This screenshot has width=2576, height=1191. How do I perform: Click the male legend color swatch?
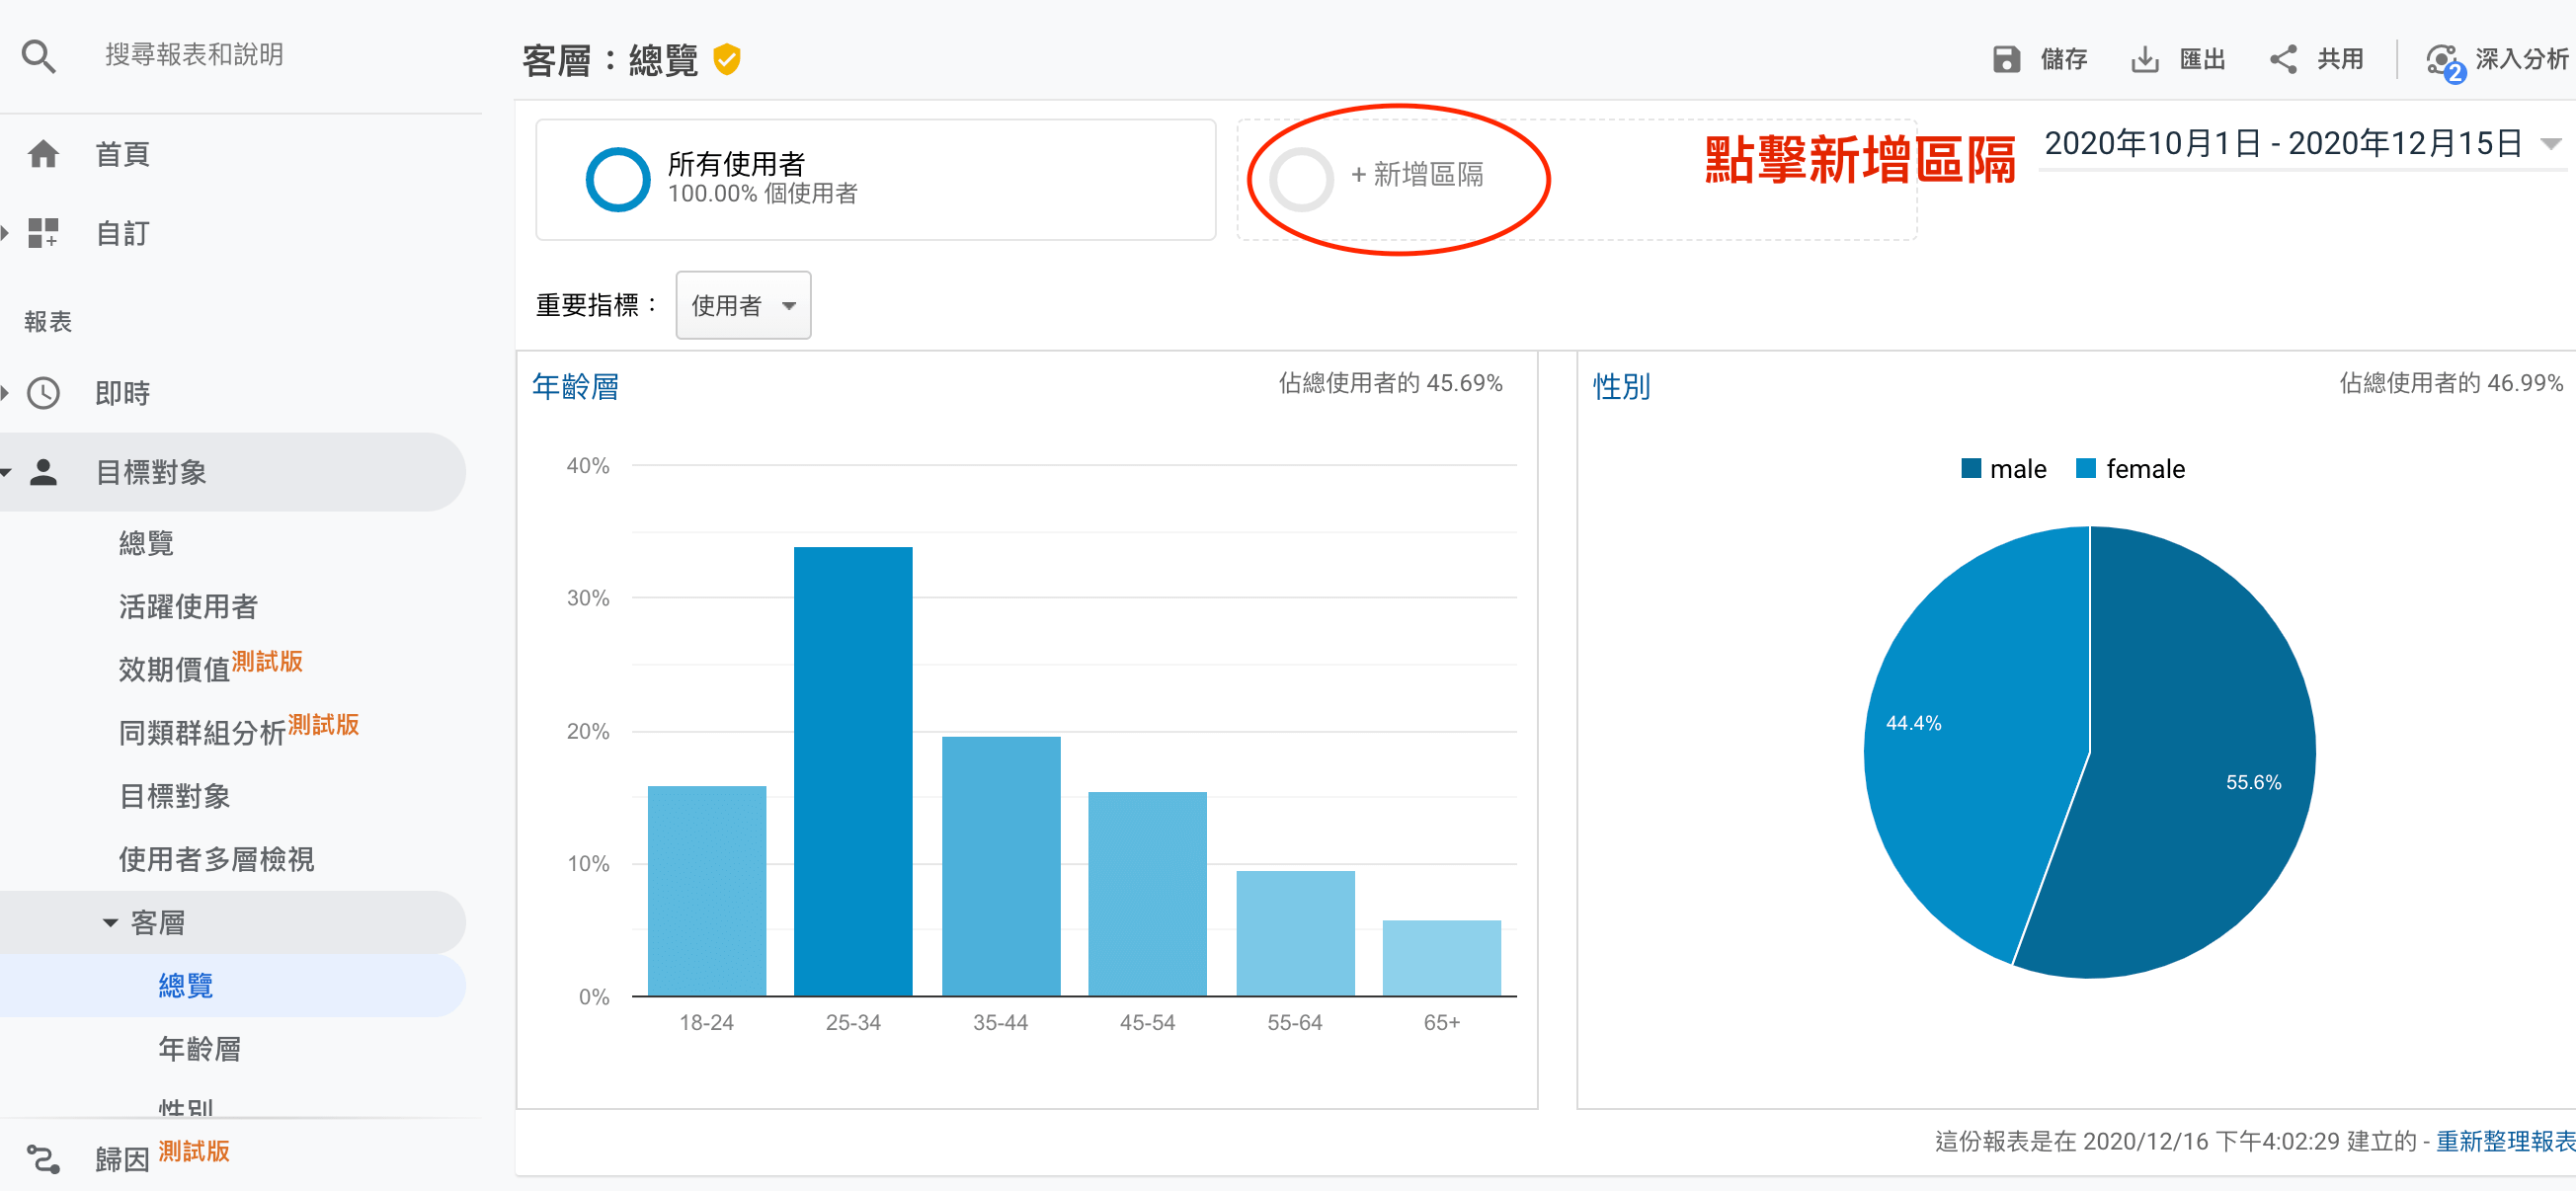(1971, 468)
